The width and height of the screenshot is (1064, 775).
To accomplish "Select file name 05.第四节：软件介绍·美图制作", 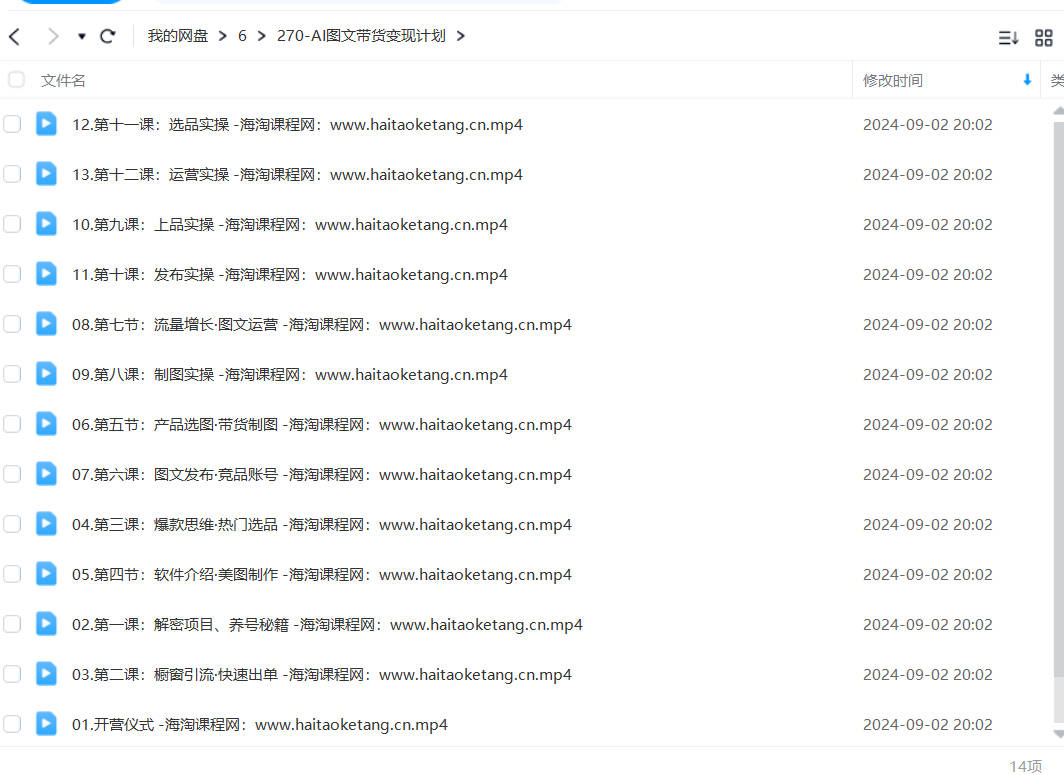I will (x=322, y=575).
